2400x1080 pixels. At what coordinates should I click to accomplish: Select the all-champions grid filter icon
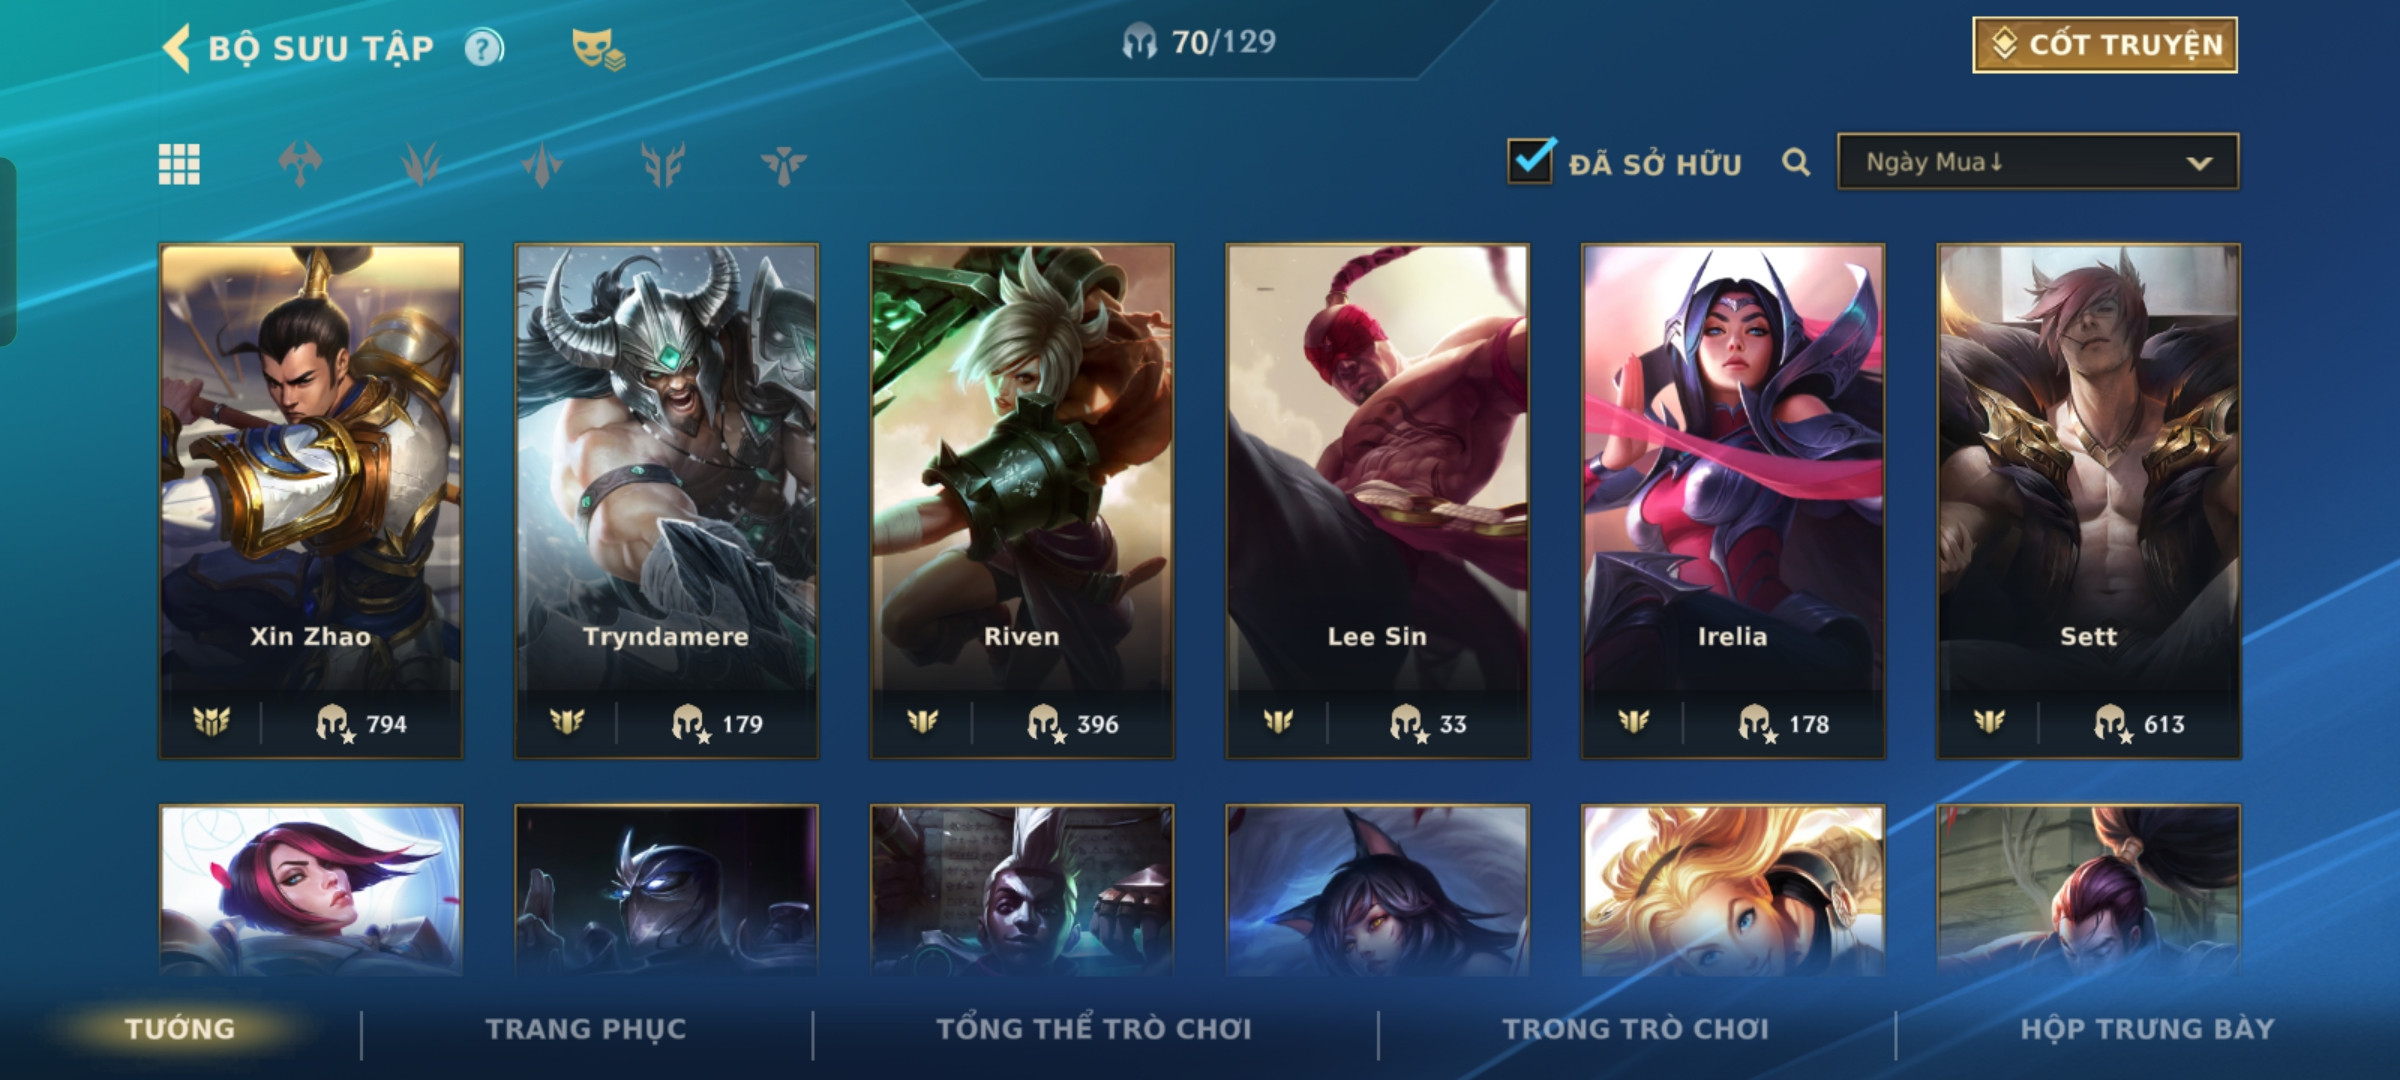179,164
